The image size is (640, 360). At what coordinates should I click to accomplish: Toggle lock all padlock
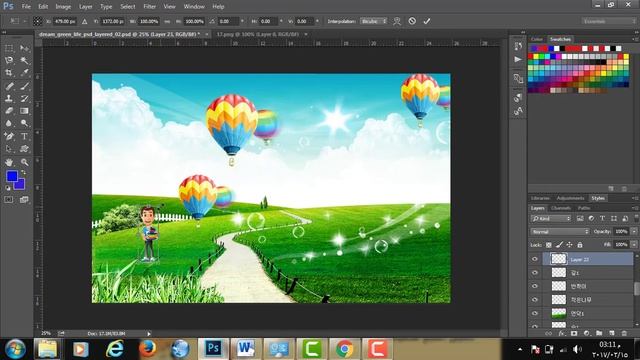pos(580,245)
